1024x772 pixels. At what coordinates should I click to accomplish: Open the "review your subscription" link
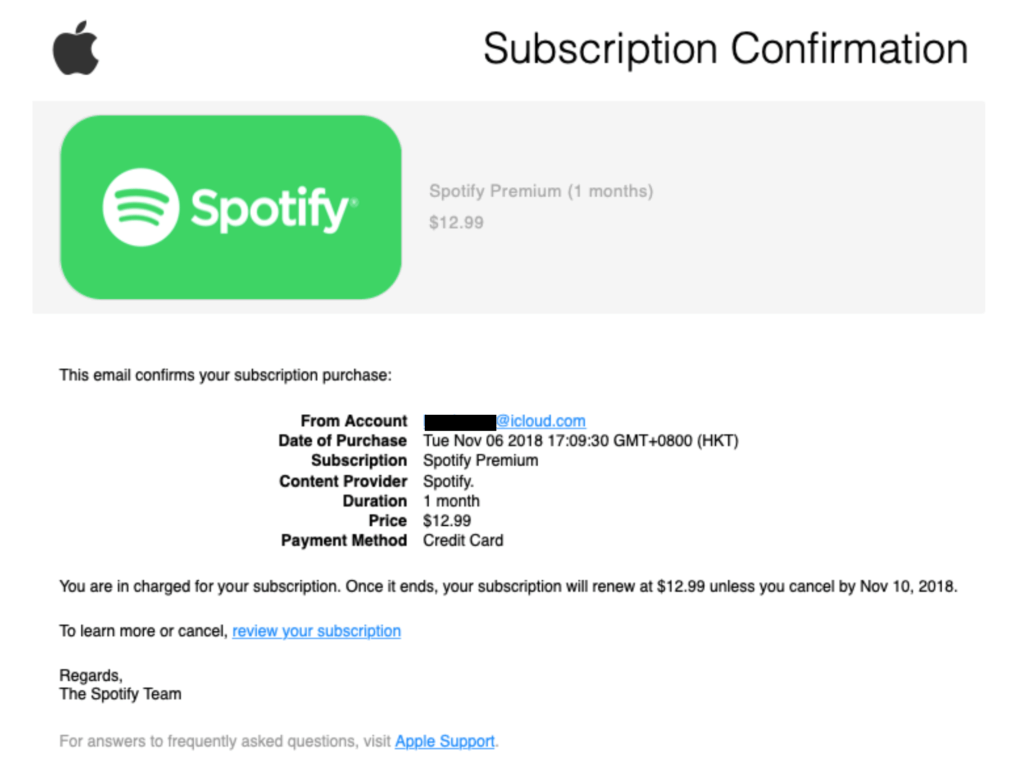point(316,631)
